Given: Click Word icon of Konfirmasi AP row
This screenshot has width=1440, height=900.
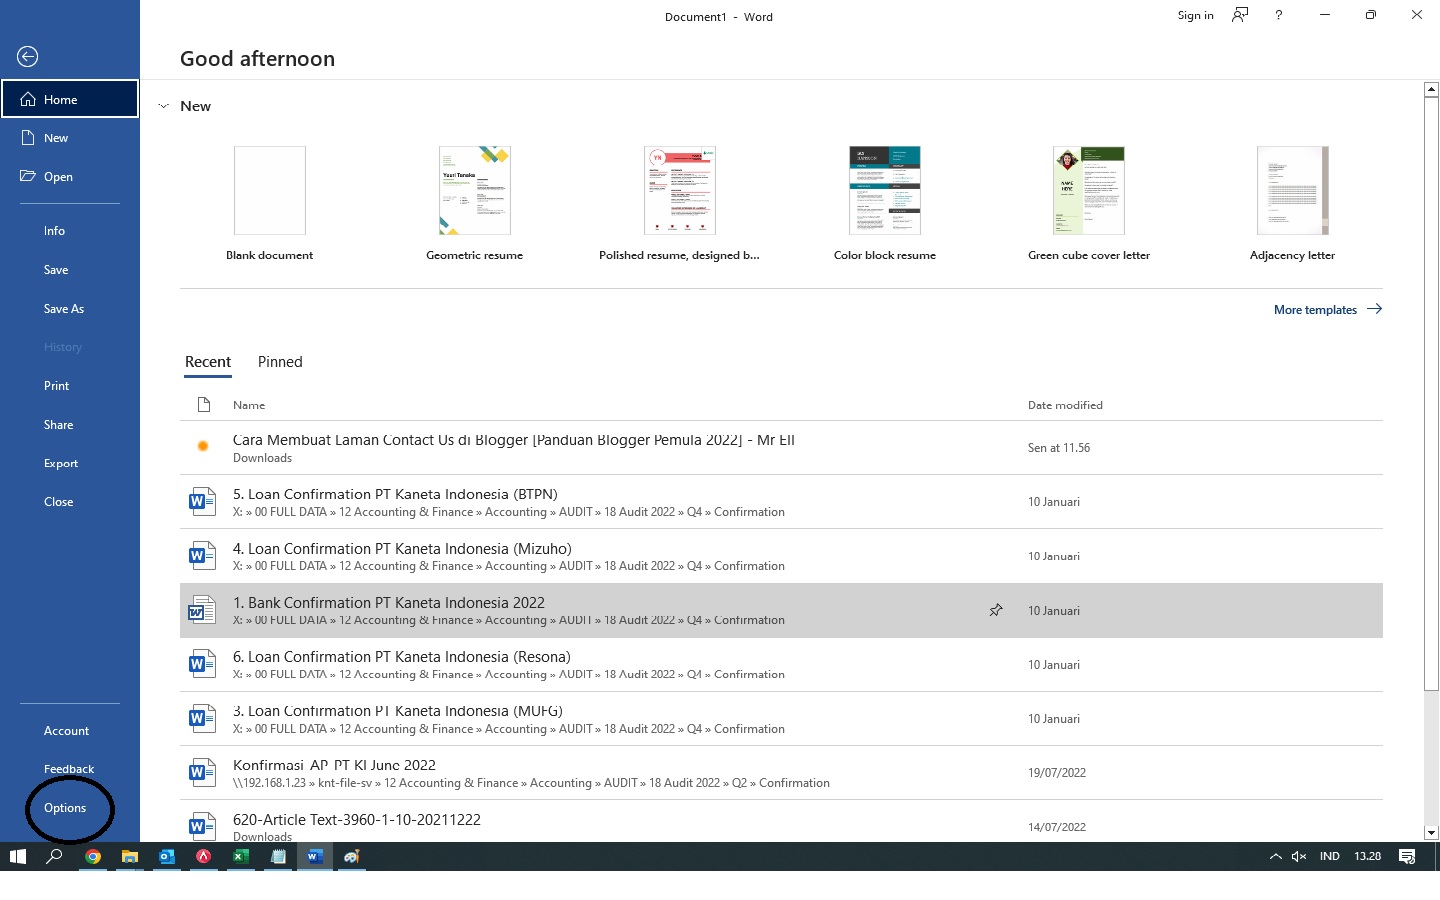Looking at the screenshot, I should click(x=202, y=772).
